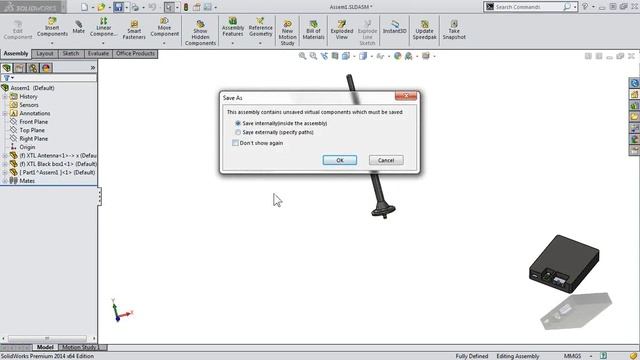Check Don't show again checkbox
Image resolution: width=640 pixels, height=360 pixels.
point(235,143)
